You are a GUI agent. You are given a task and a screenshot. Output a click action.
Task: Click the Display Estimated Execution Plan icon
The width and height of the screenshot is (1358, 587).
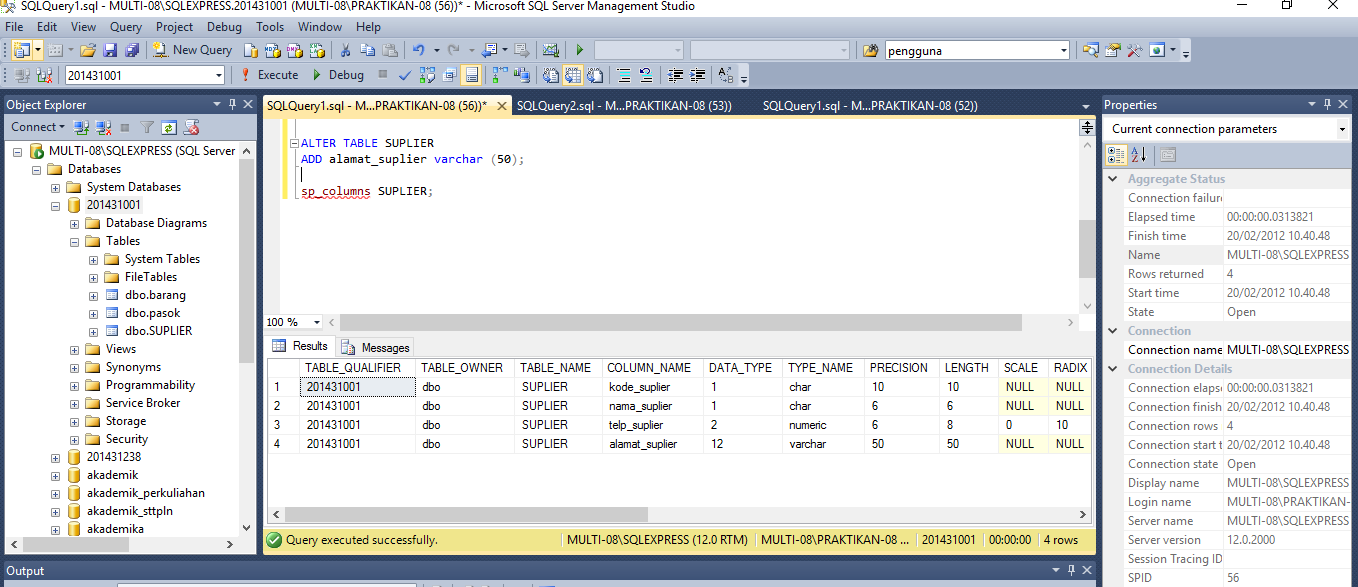point(427,75)
